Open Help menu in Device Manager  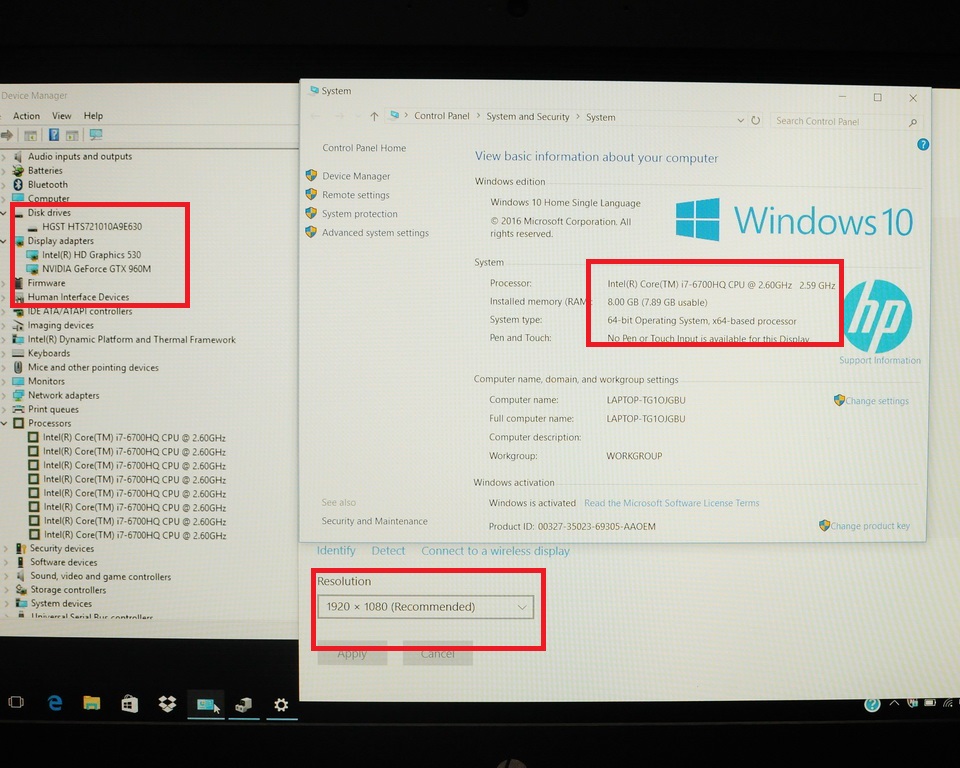click(93, 116)
